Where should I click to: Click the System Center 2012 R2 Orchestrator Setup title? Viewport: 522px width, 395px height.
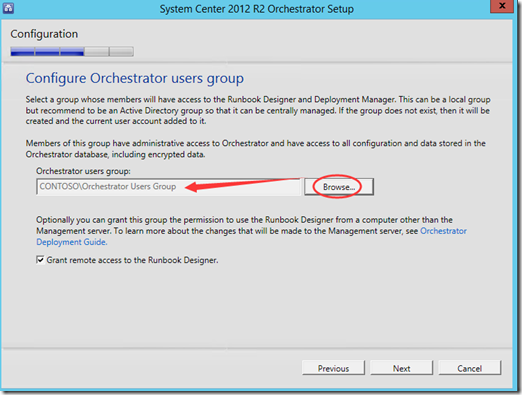[257, 9]
